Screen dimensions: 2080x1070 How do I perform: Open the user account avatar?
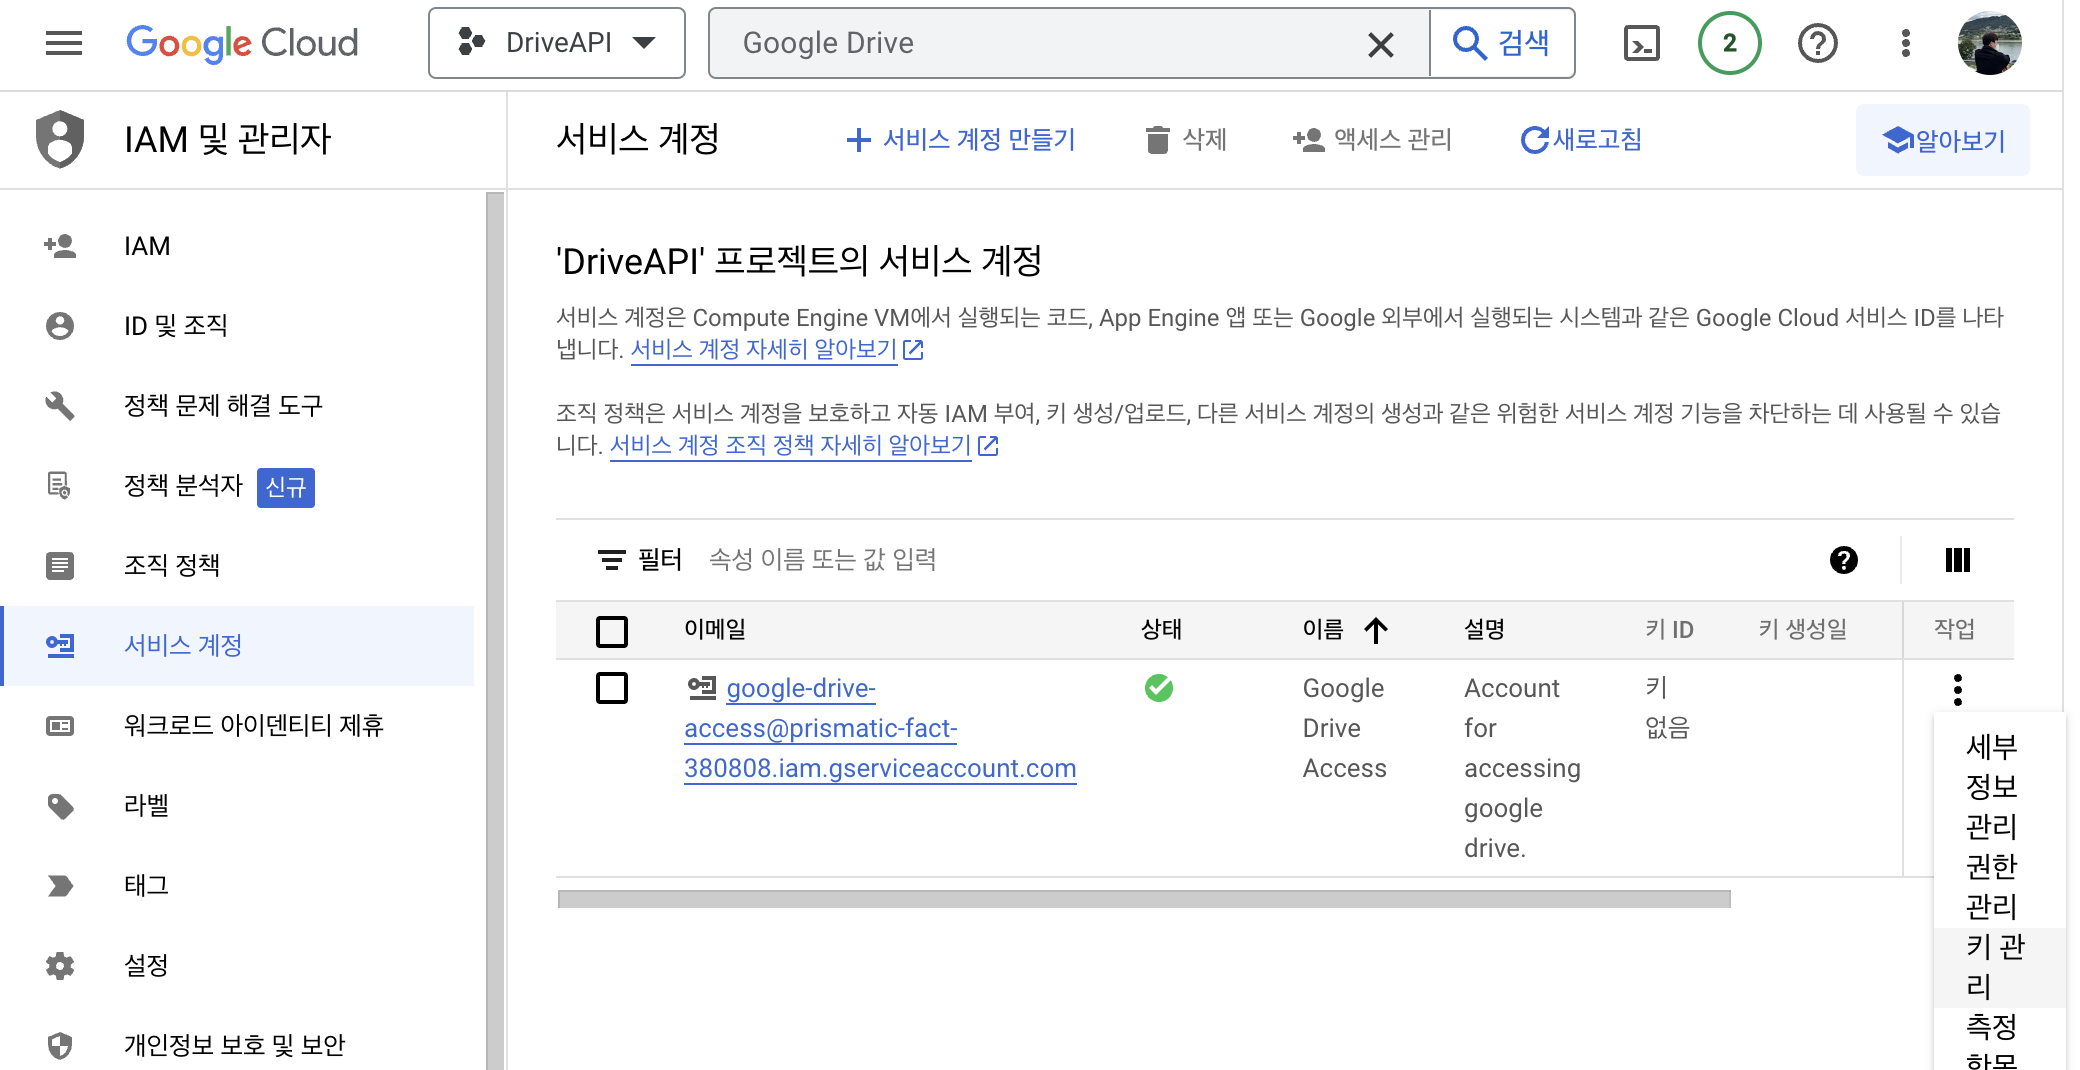(x=1989, y=43)
